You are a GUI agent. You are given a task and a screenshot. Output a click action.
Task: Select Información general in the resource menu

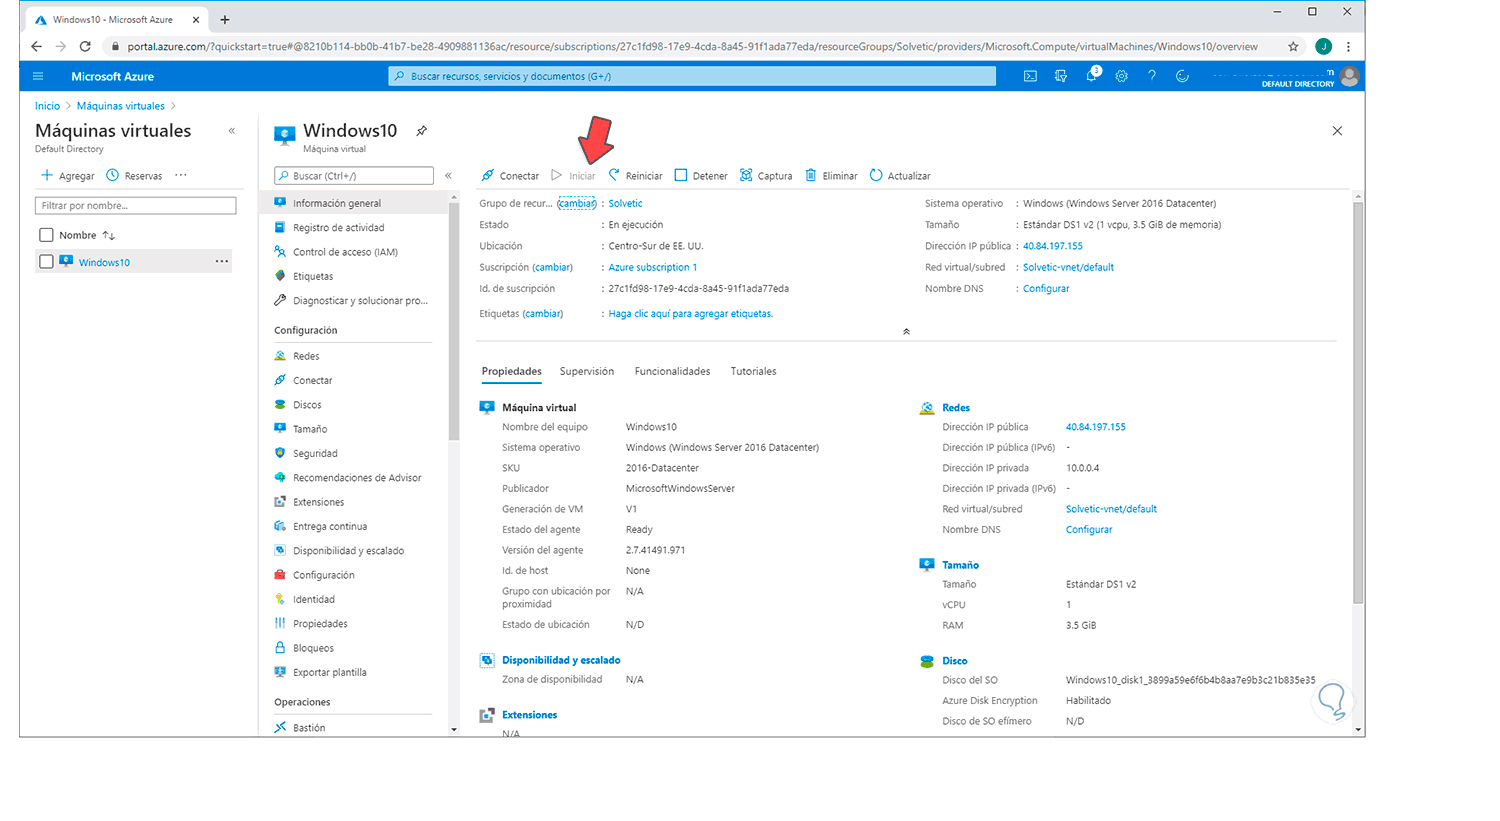[x=354, y=203]
